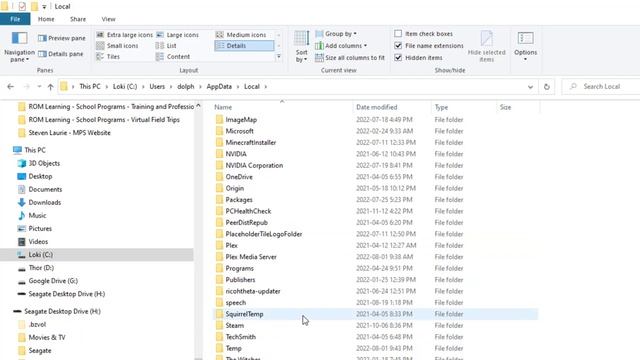
Task: Open the Sort by menu
Action: (301, 47)
